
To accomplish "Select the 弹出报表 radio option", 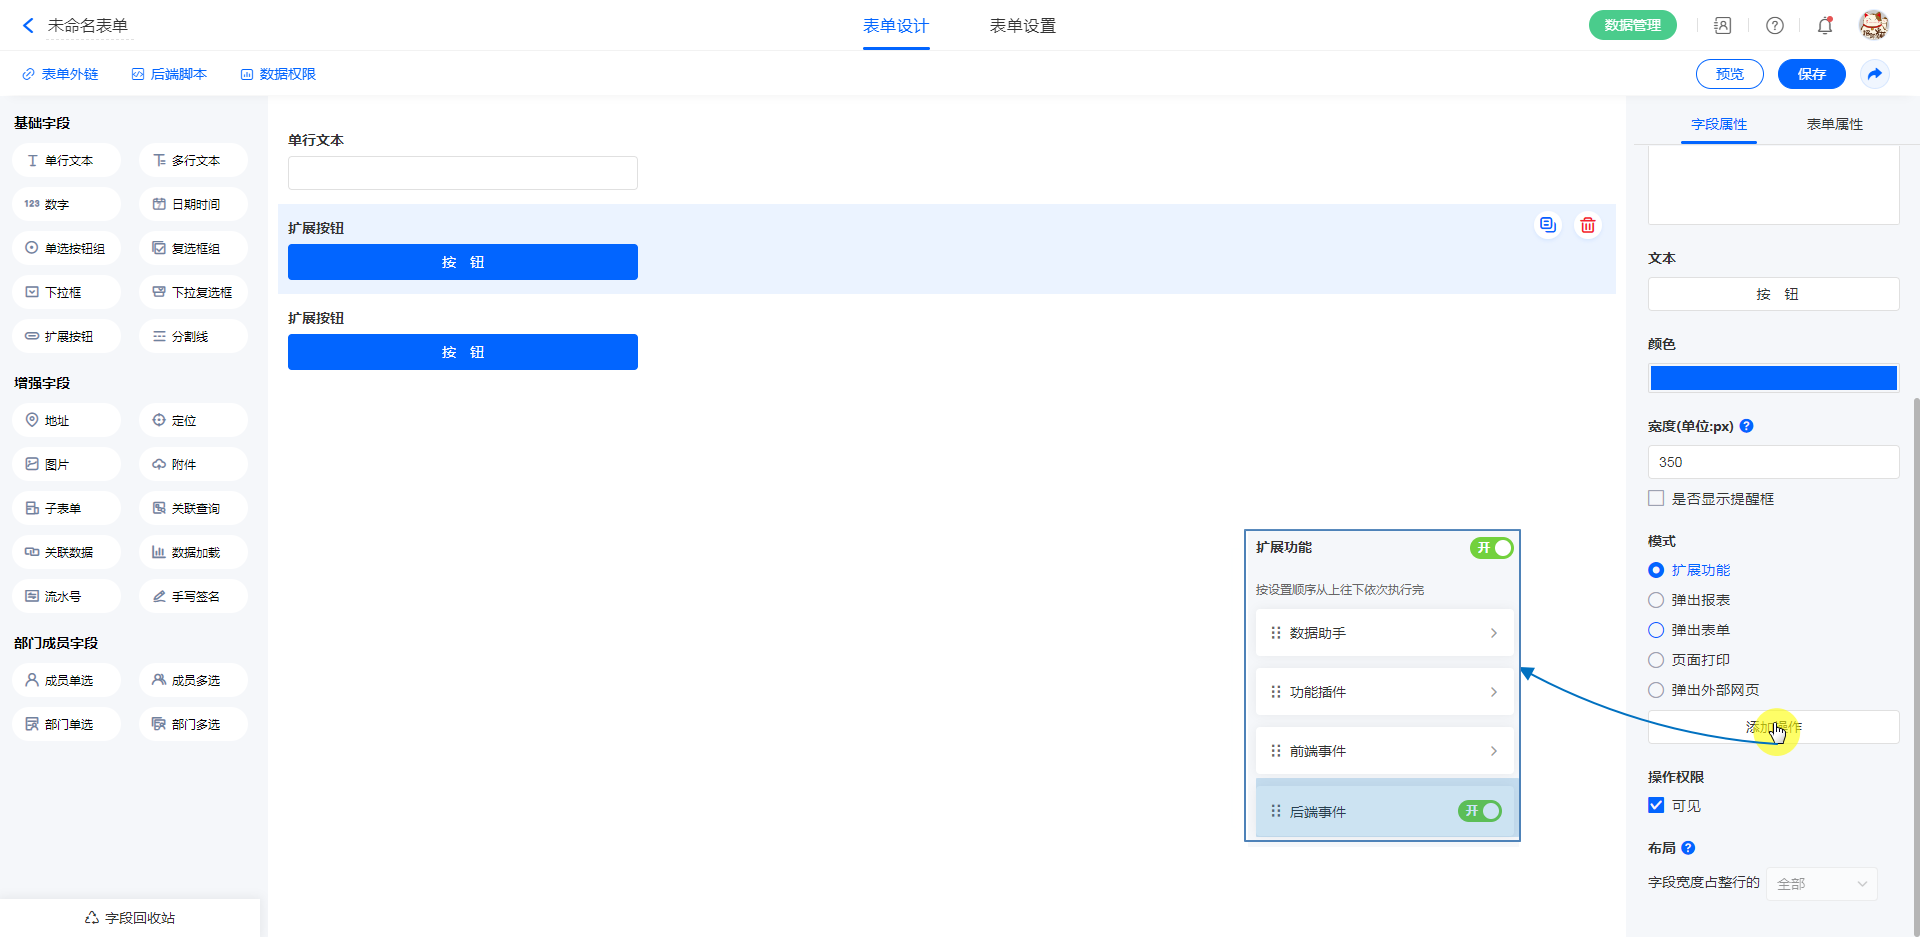I will 1656,600.
